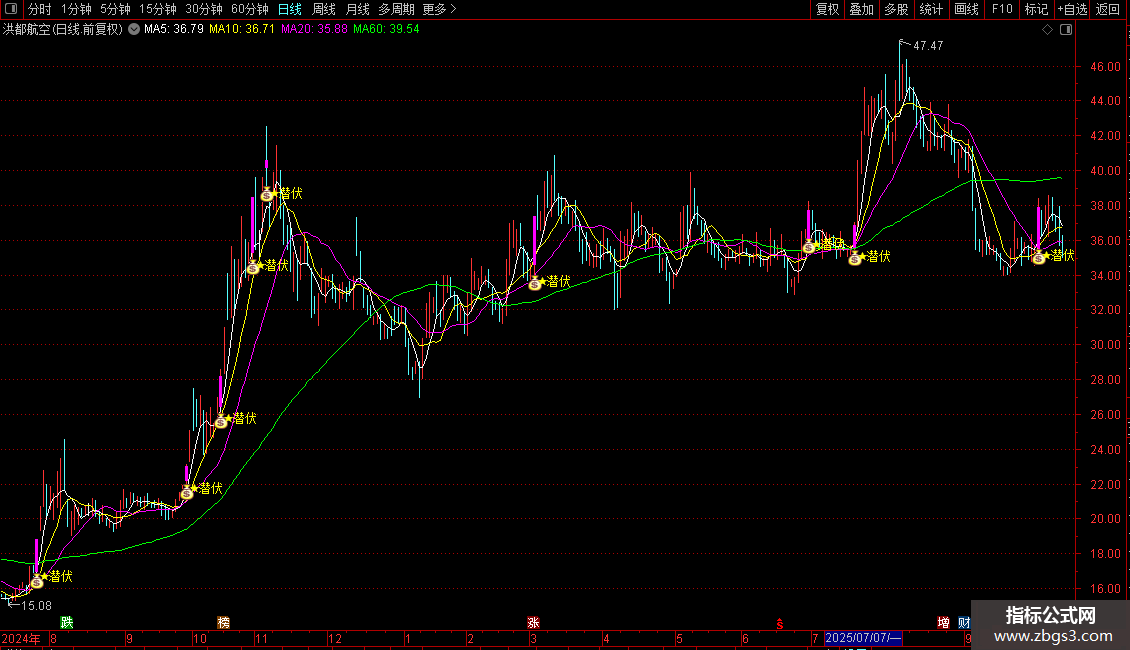The width and height of the screenshot is (1130, 650).
Task: Click the 潜伏 money-bag marker above the March label
Action: pos(535,284)
